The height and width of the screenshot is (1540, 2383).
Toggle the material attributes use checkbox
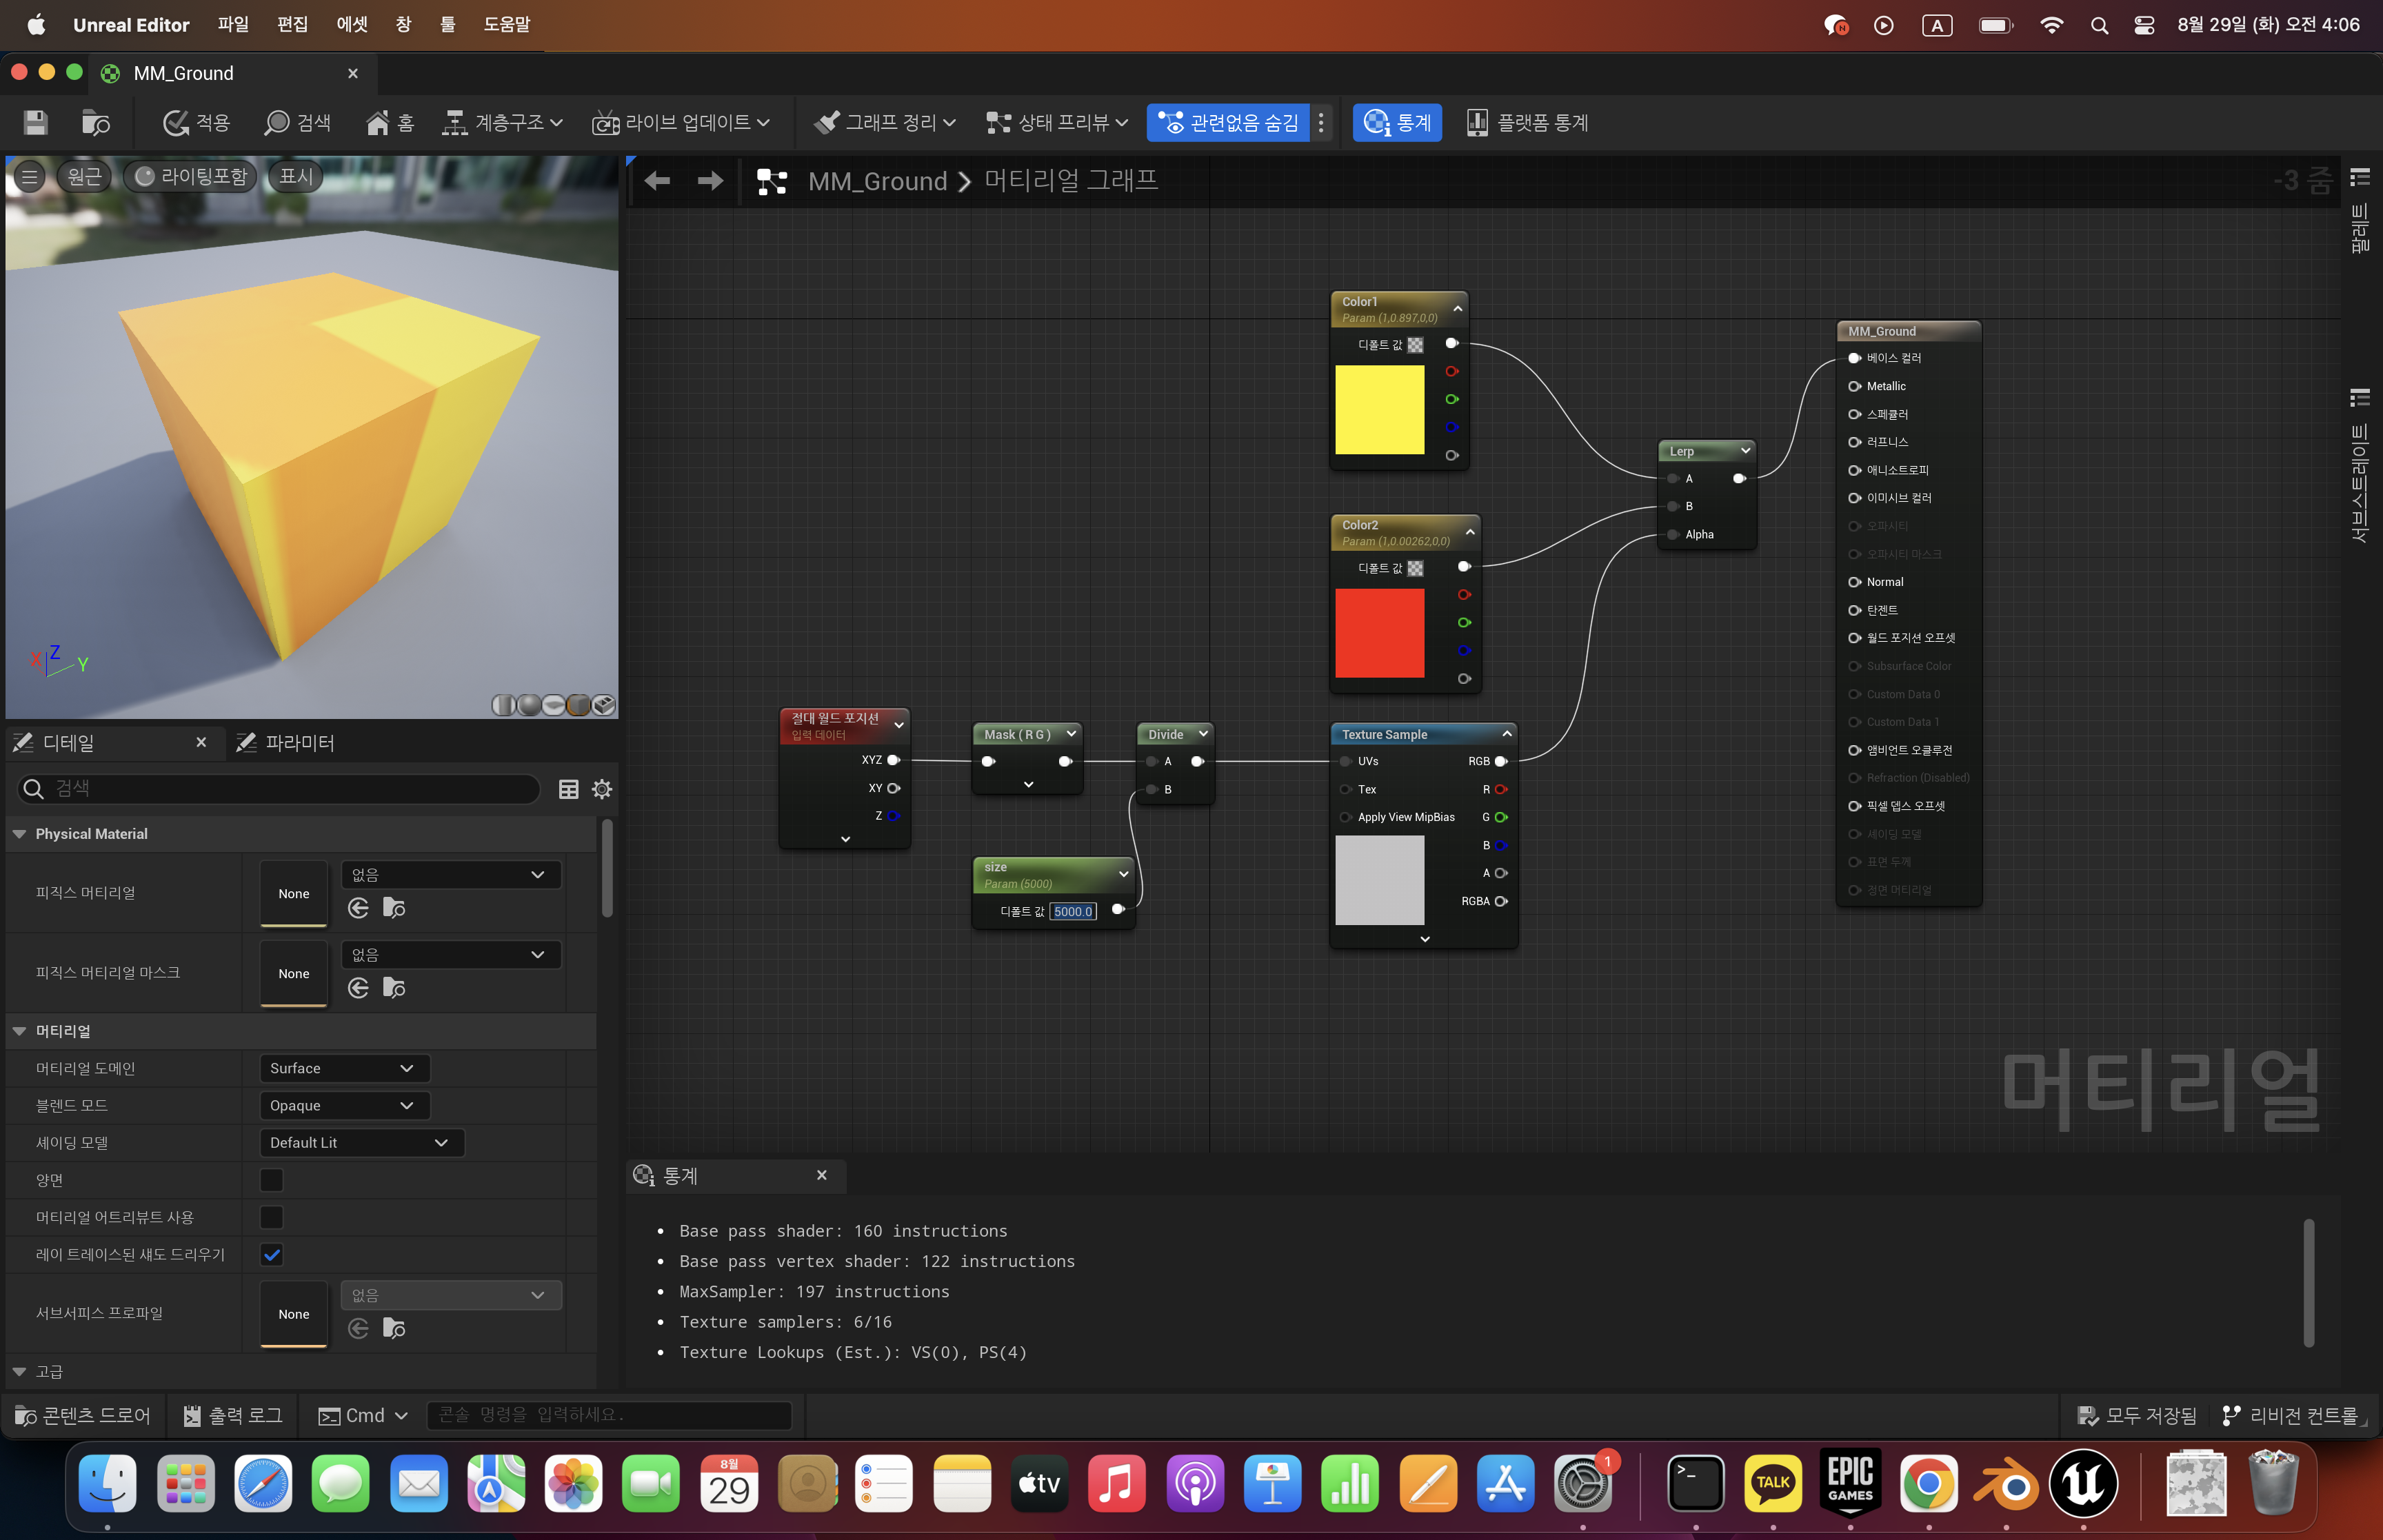click(x=271, y=1217)
